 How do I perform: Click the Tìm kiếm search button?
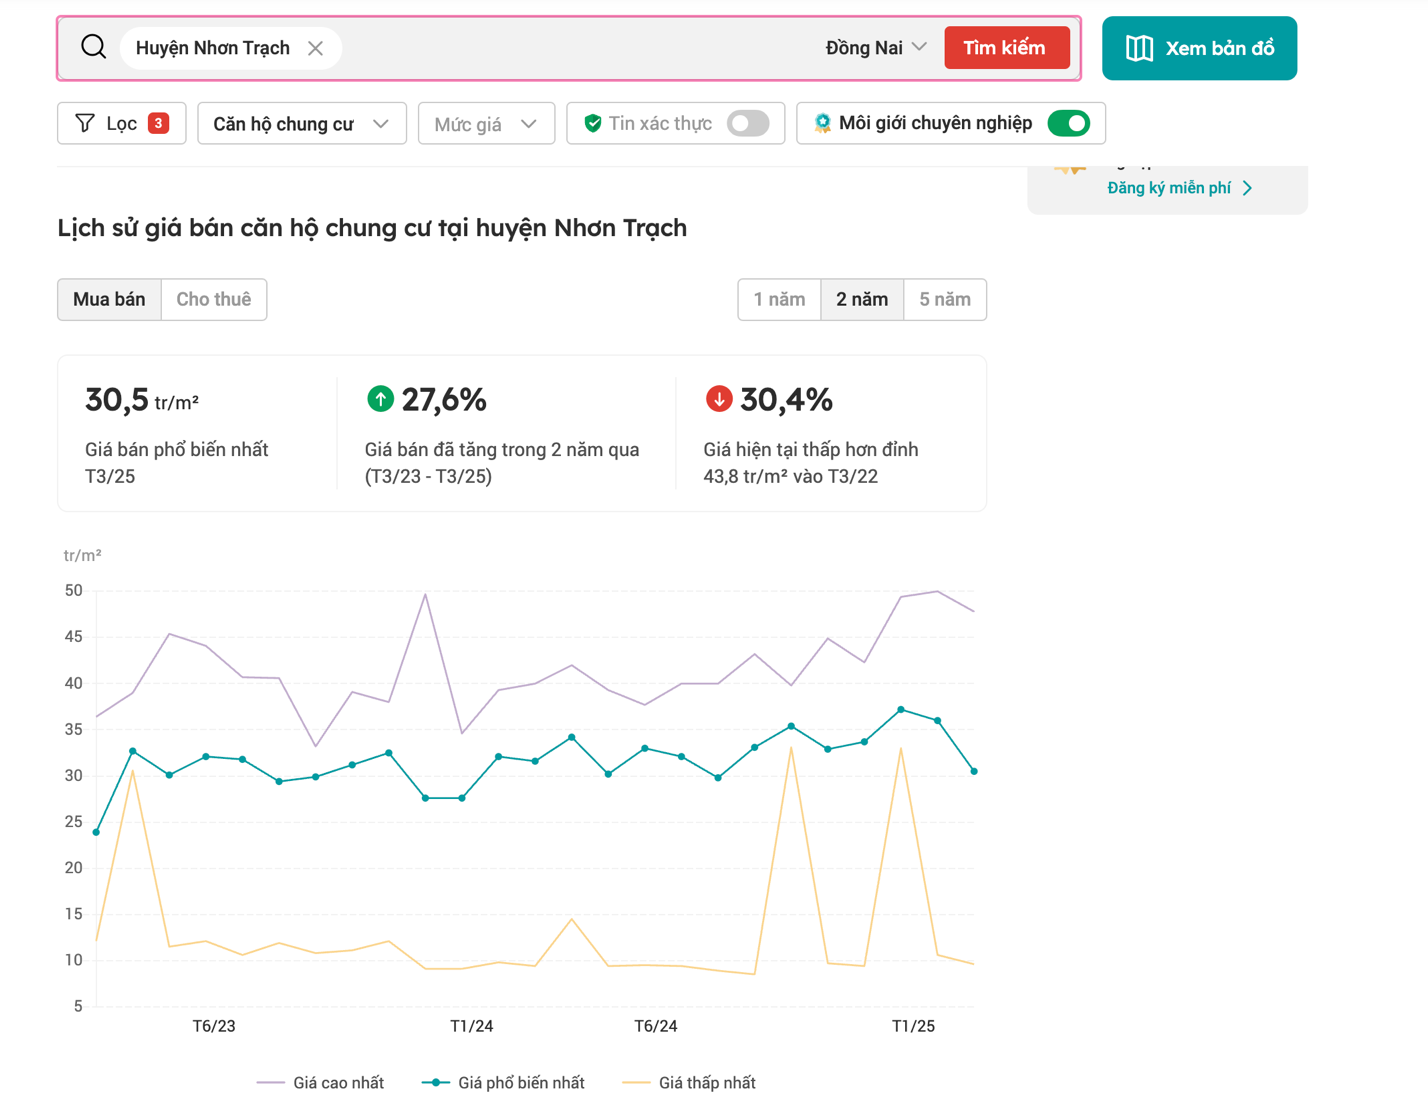point(1006,48)
